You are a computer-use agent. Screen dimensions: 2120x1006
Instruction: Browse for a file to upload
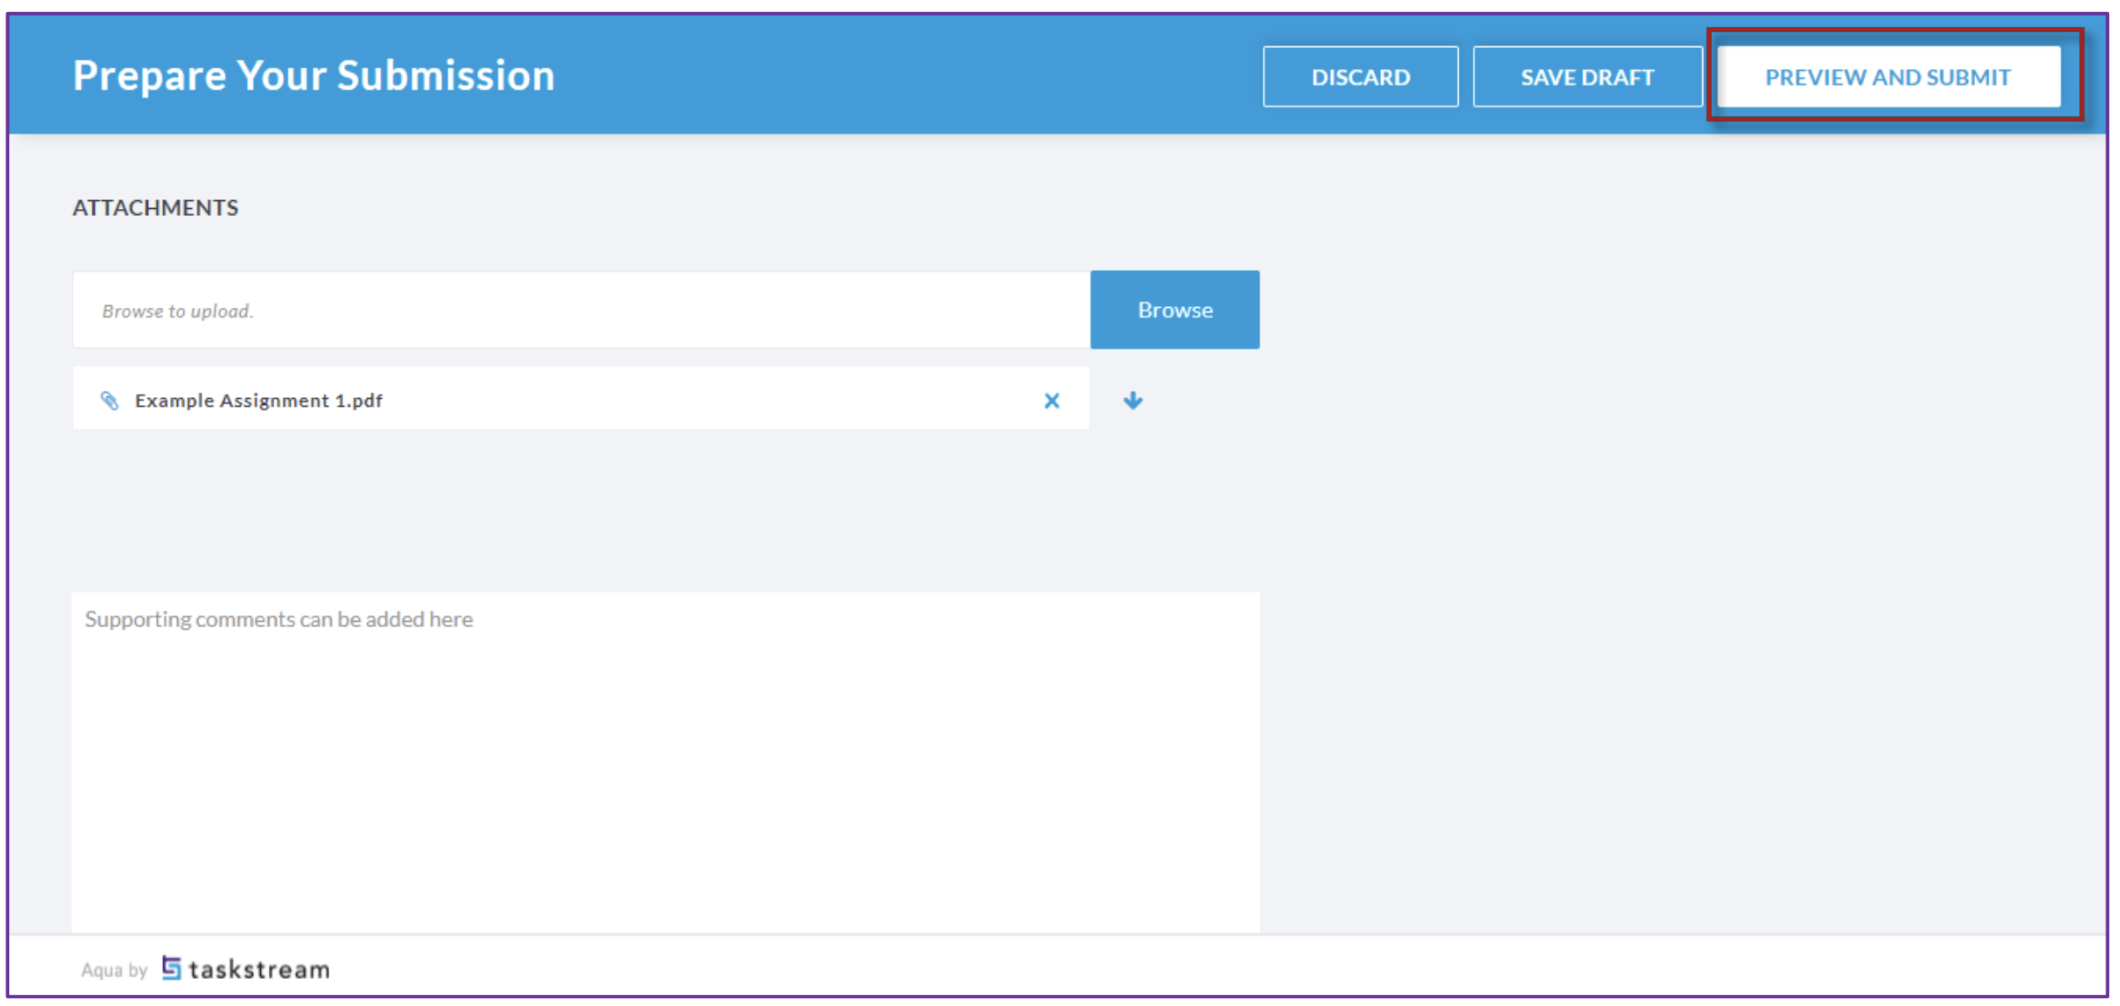coord(1175,310)
